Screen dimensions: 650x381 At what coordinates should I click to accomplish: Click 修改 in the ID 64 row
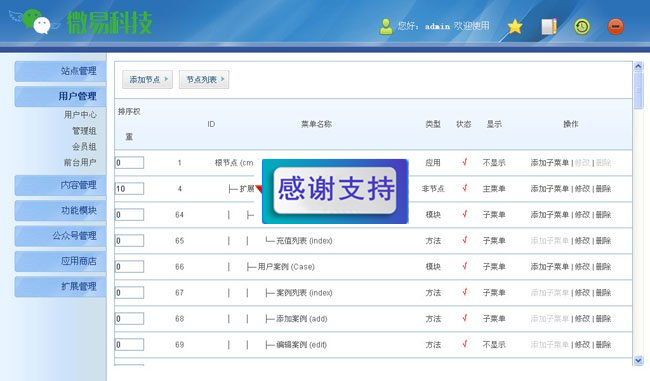[x=582, y=215]
